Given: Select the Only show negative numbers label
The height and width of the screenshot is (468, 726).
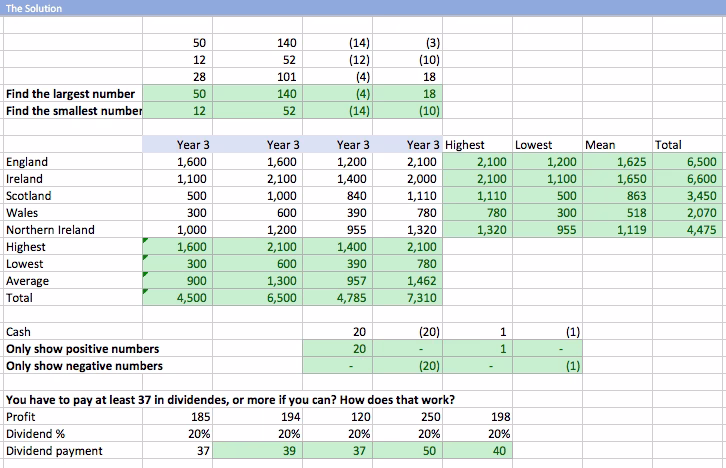Looking at the screenshot, I should (x=84, y=366).
